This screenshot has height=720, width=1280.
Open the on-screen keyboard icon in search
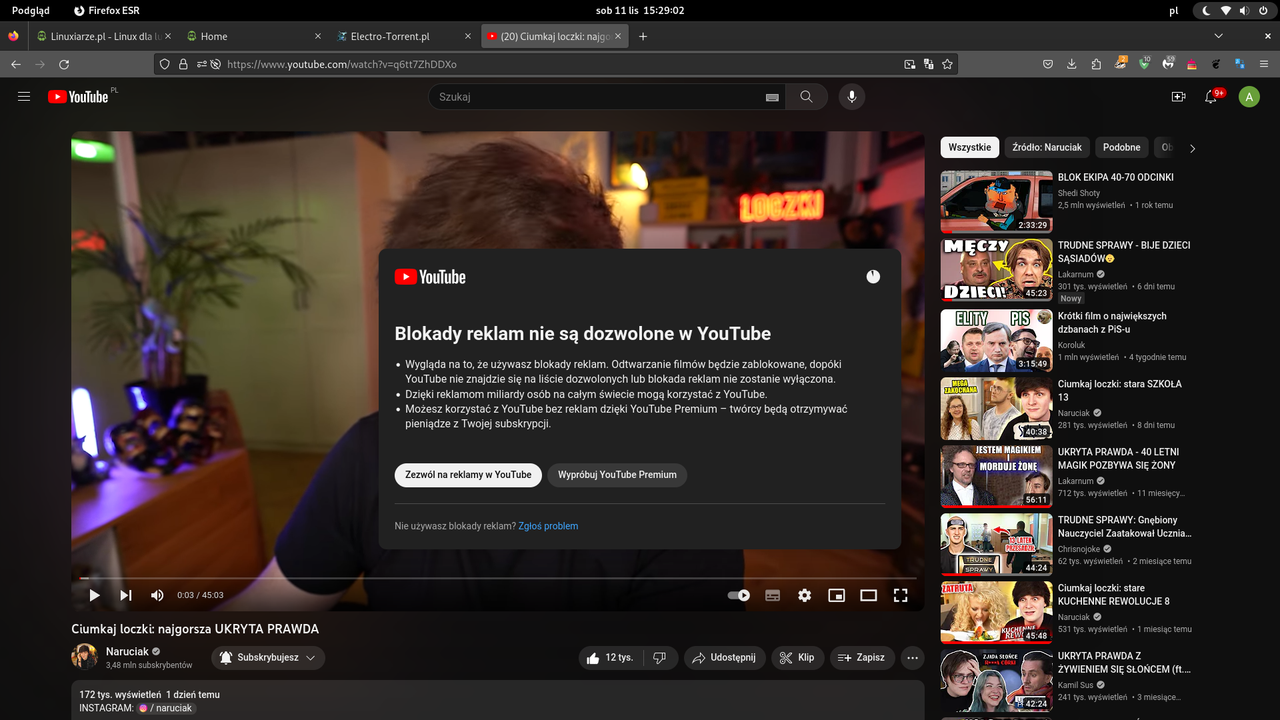pos(772,97)
